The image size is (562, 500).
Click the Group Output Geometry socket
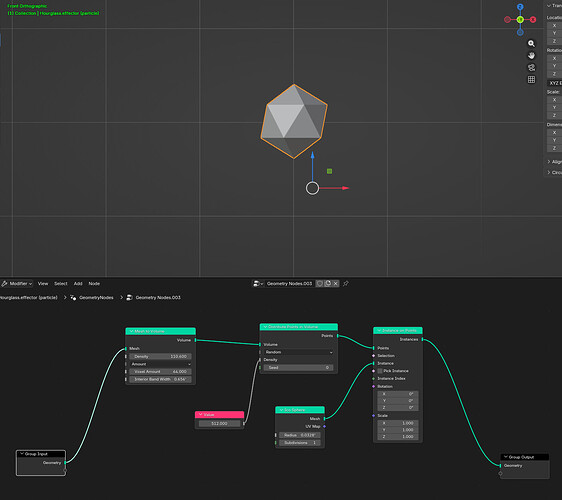(x=500, y=466)
